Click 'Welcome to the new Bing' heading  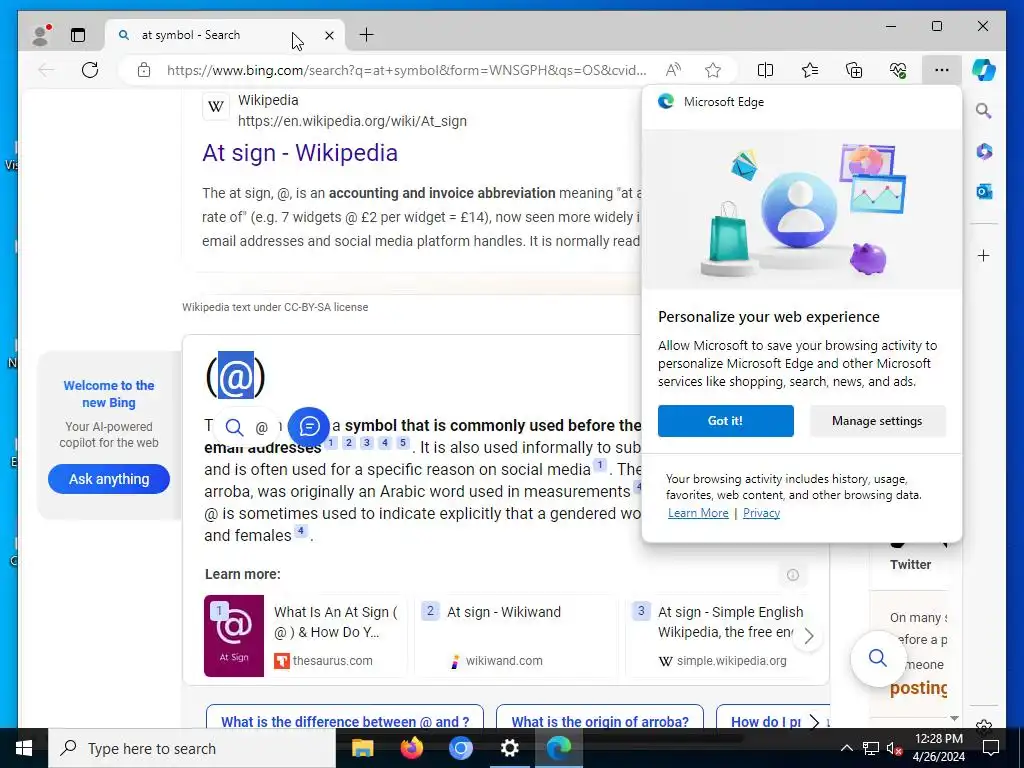(109, 394)
